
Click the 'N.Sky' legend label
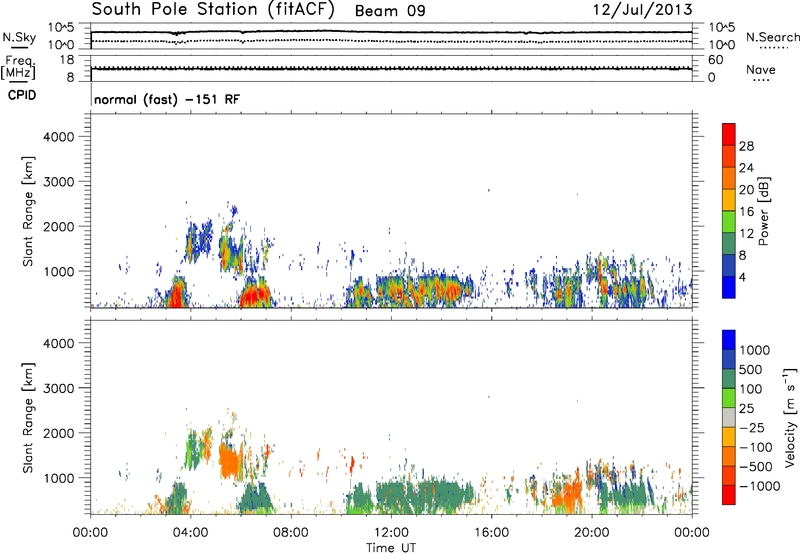pyautogui.click(x=19, y=37)
